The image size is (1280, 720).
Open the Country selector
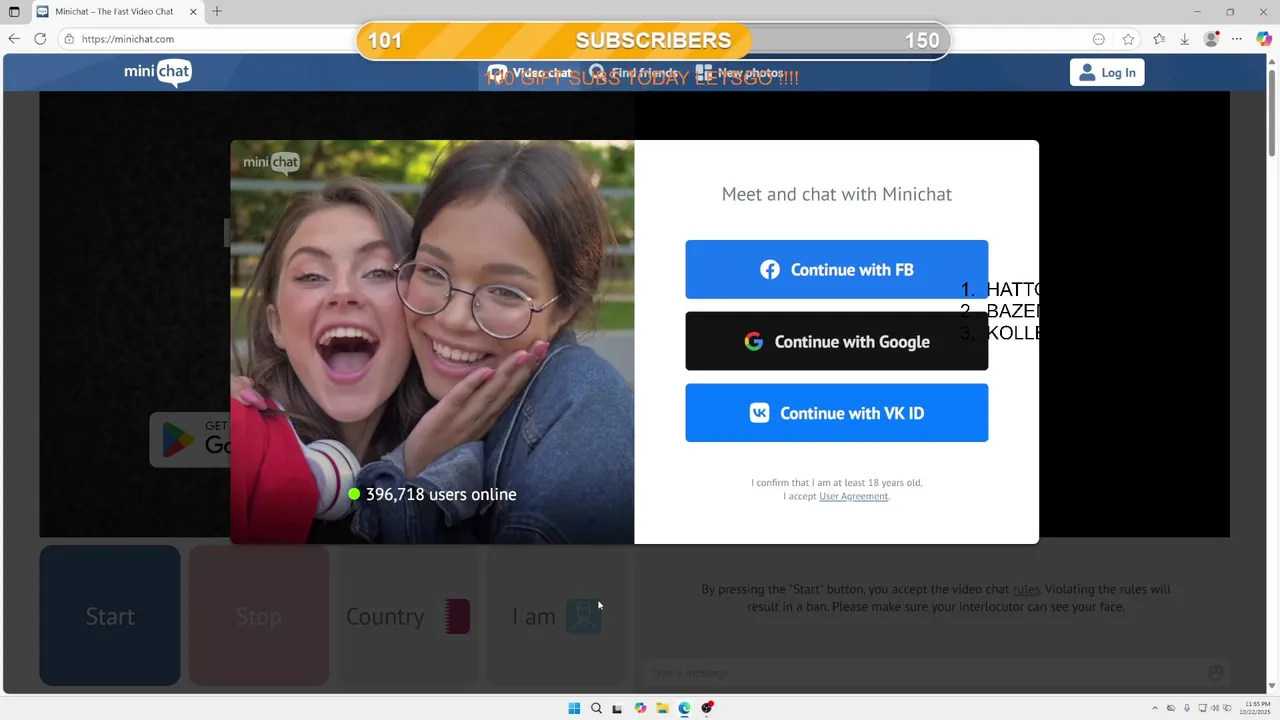click(407, 616)
